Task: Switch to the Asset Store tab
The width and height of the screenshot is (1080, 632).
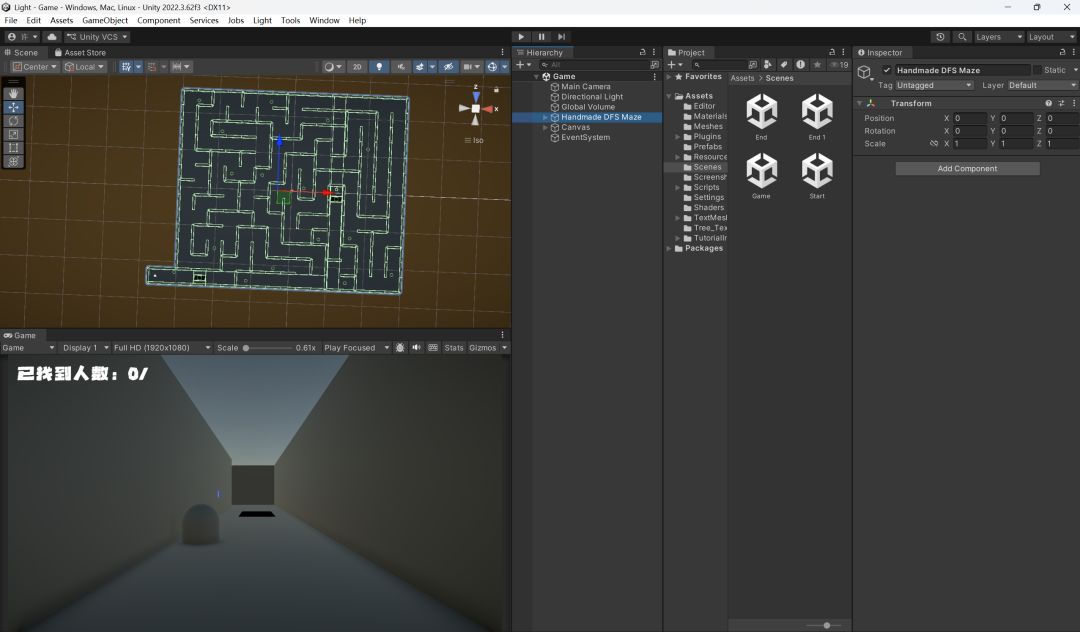Action: (80, 52)
